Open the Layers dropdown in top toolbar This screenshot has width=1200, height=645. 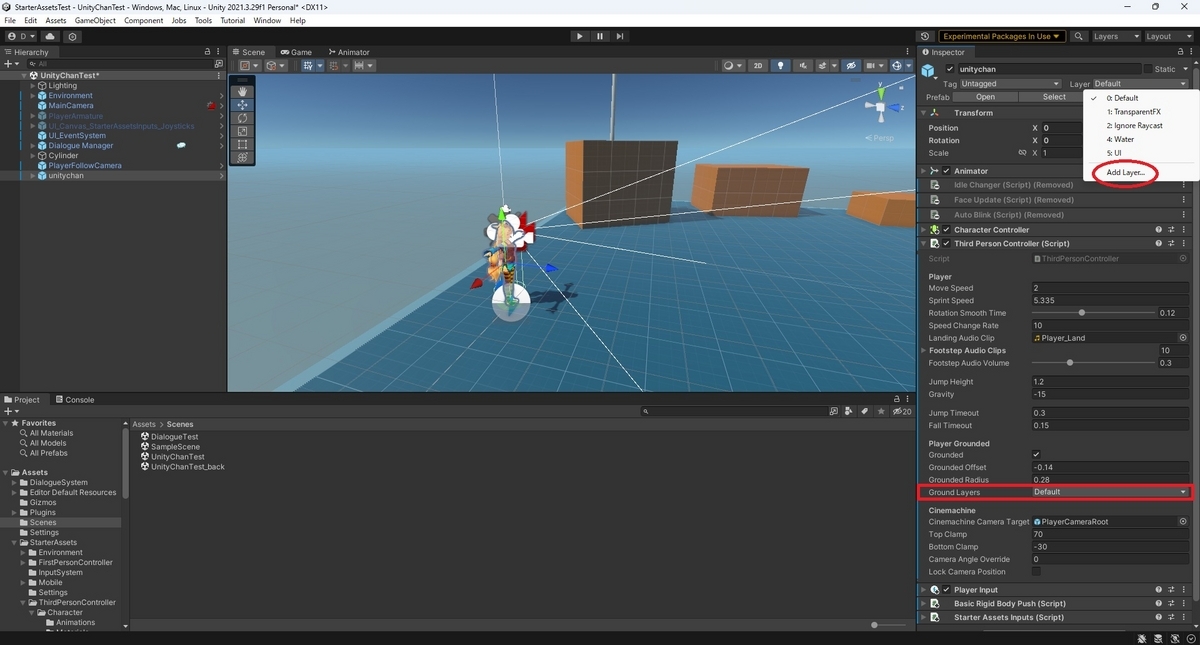pos(1115,36)
